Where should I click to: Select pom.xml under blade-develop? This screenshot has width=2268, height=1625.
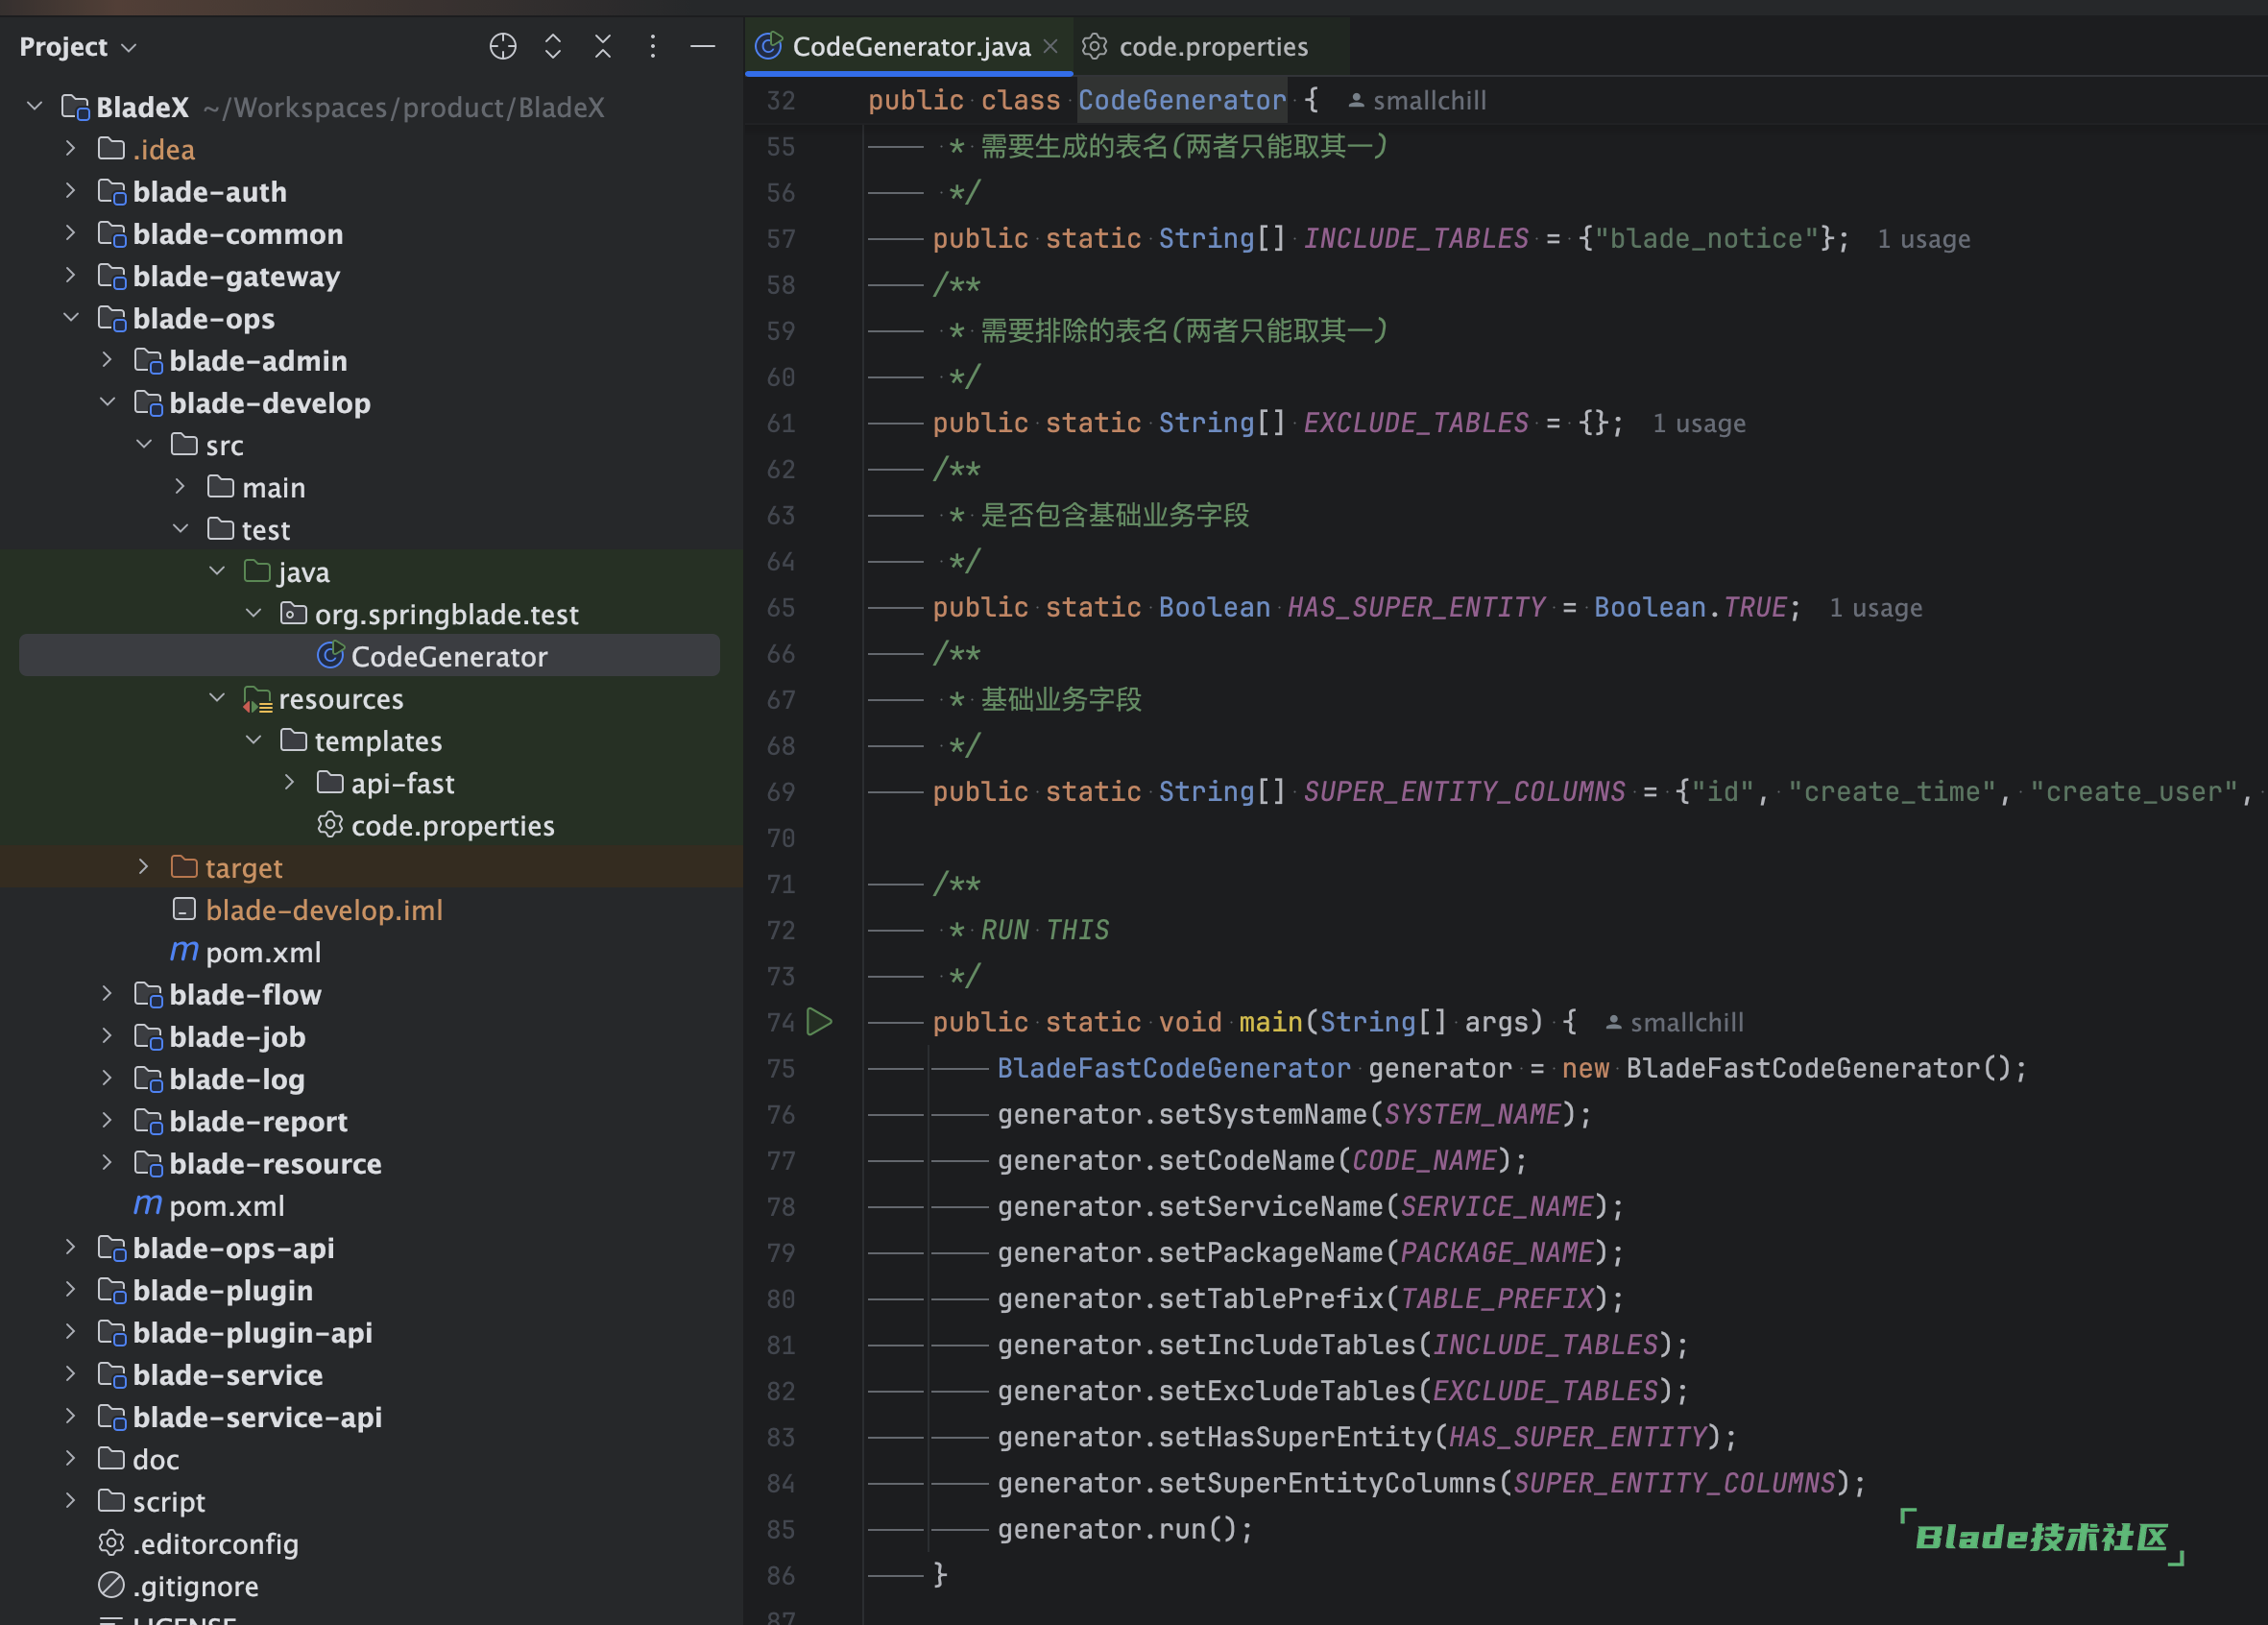[x=246, y=952]
